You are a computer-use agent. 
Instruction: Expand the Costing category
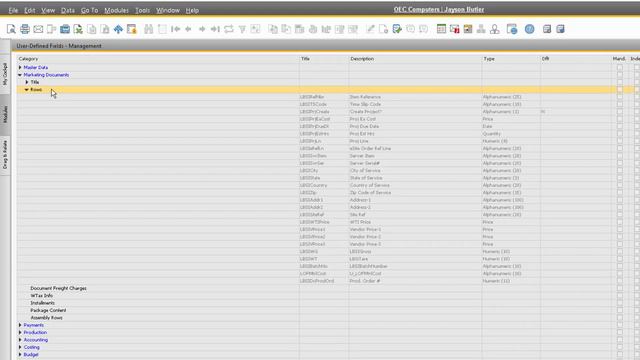coord(20,347)
